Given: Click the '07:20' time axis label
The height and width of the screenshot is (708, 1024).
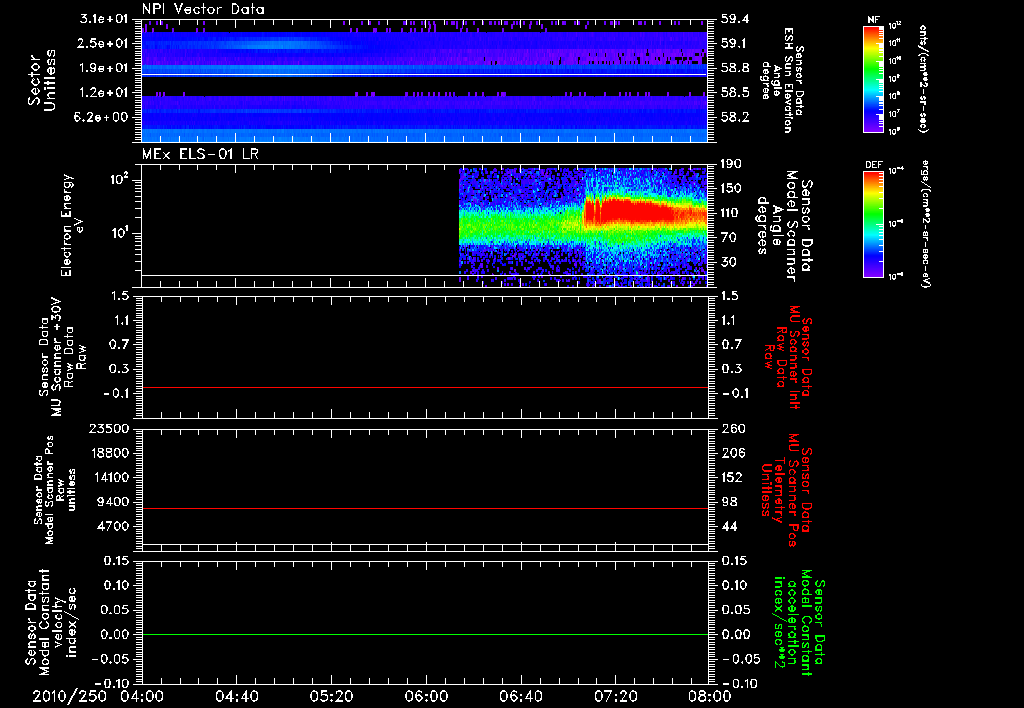Looking at the screenshot, I should coord(615,696).
